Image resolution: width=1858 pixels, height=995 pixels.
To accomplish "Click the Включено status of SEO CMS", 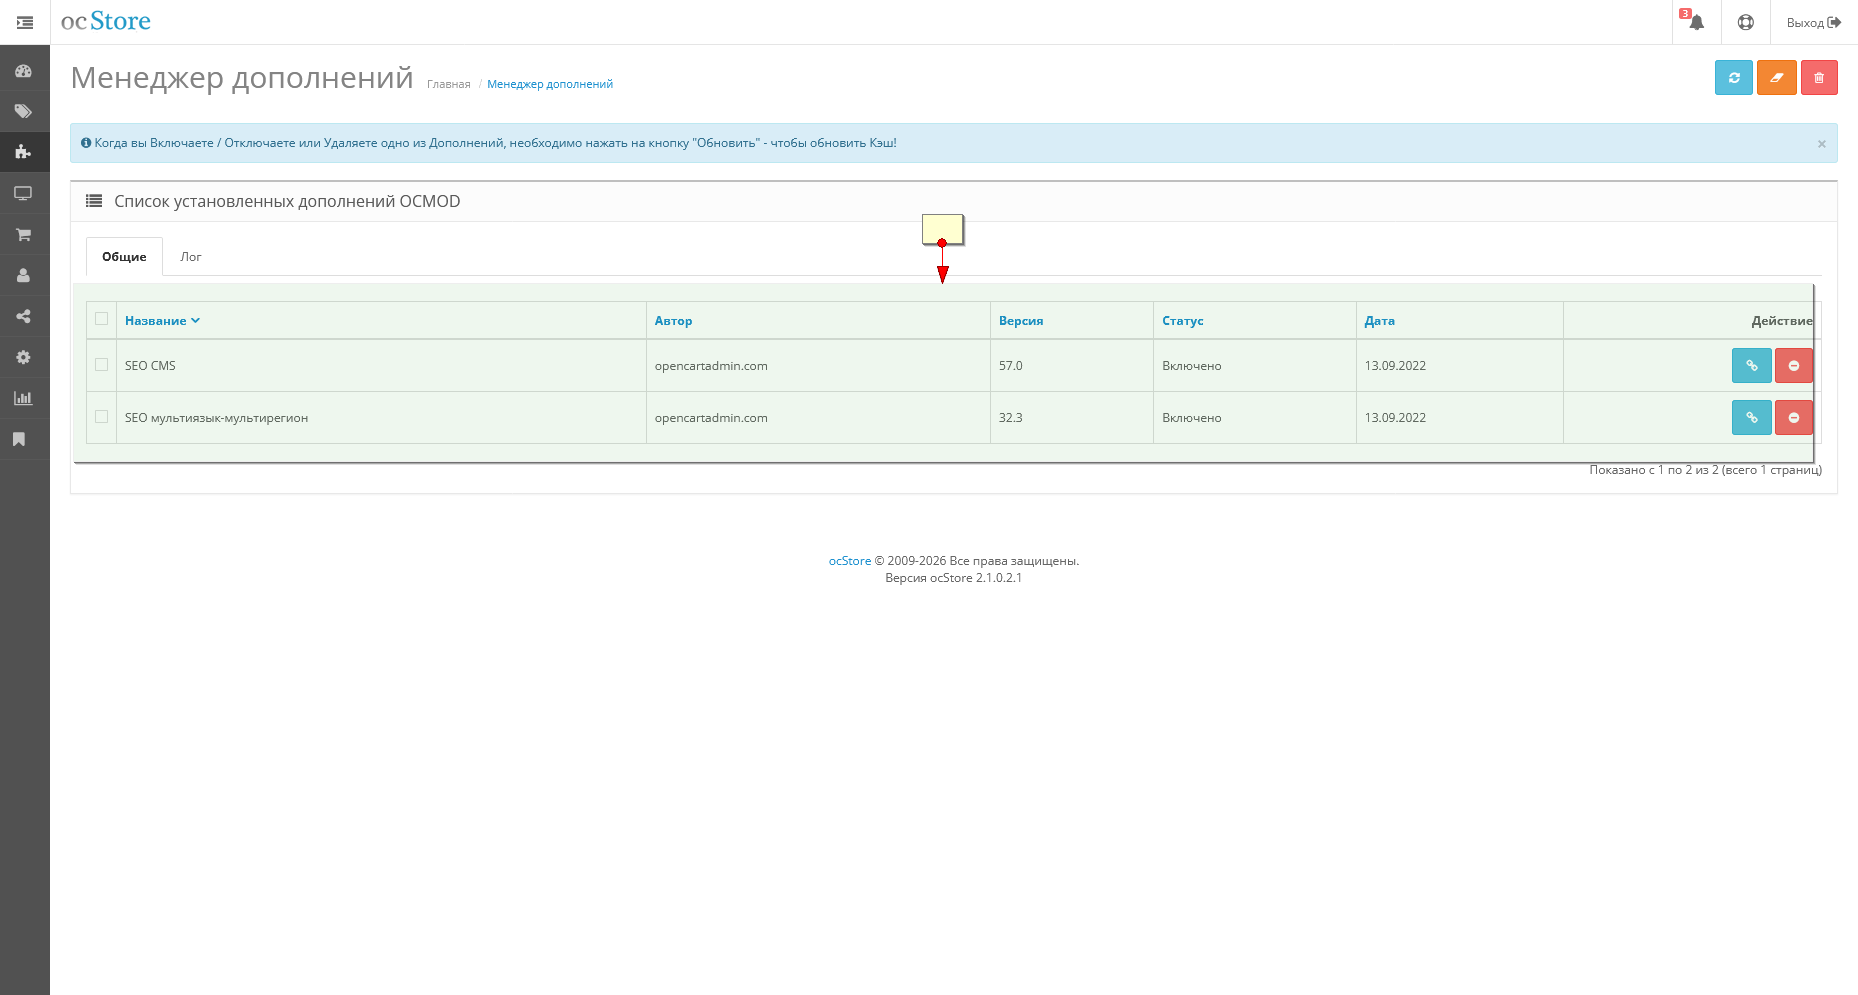I will tap(1192, 366).
